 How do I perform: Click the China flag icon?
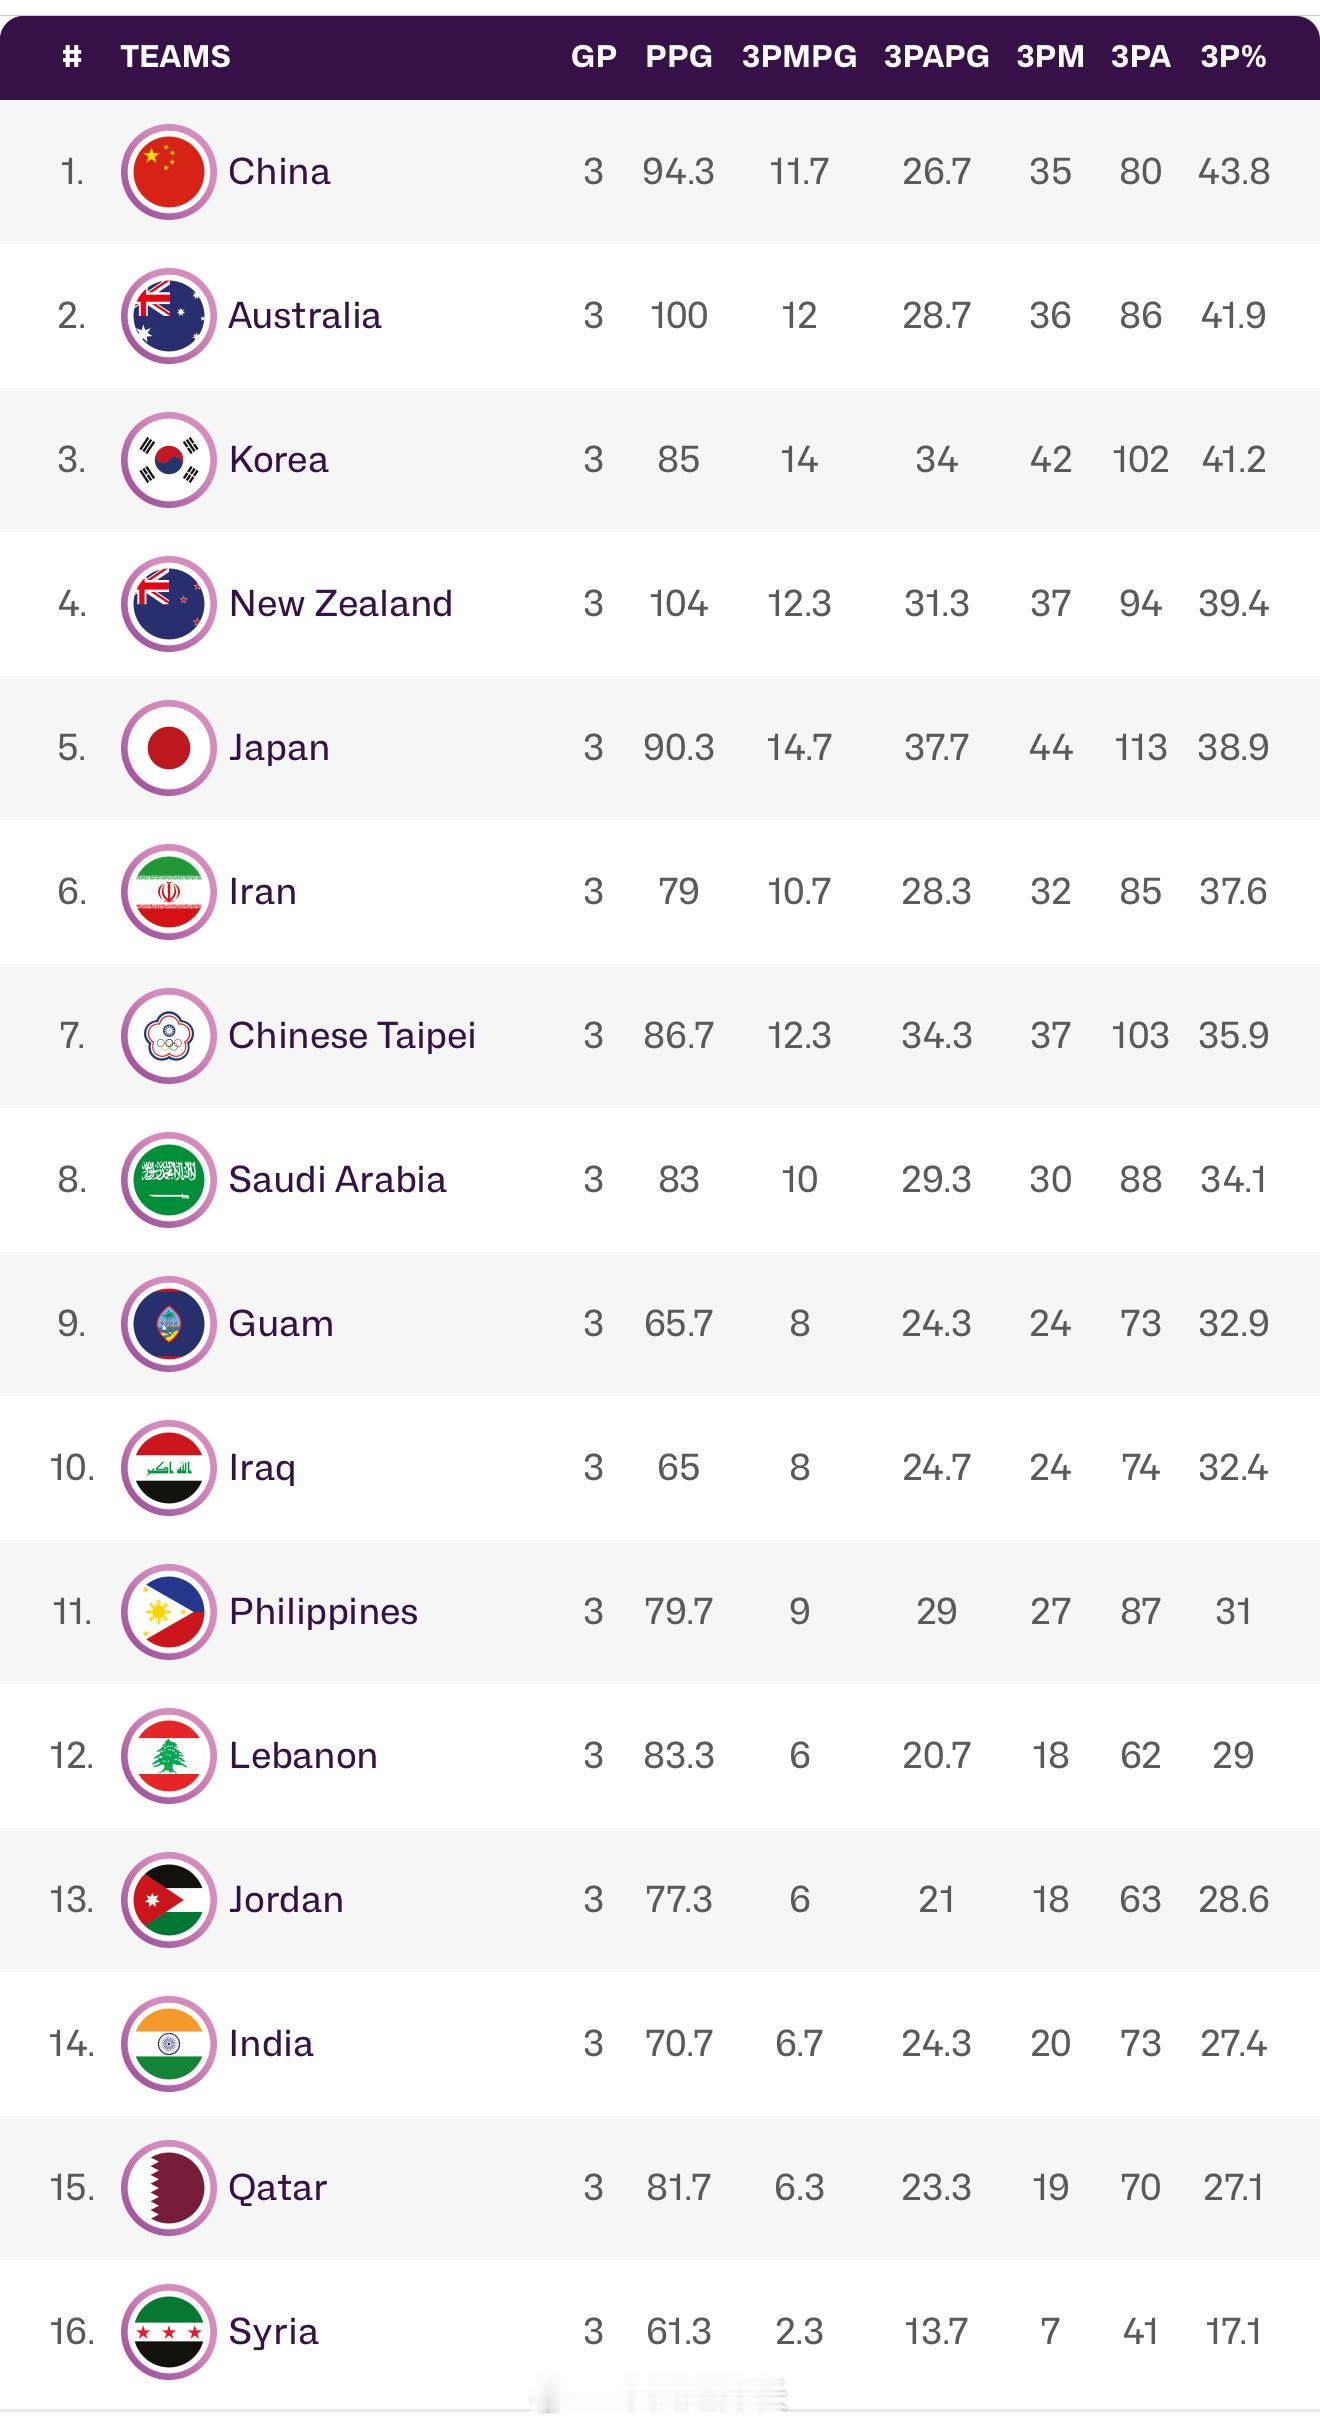pos(169,172)
